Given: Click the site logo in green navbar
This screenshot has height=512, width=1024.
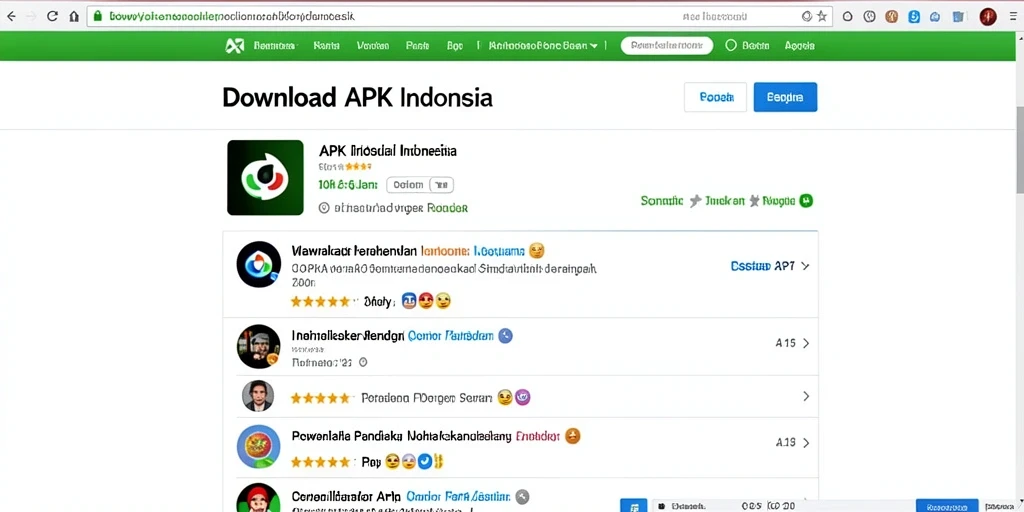Looking at the screenshot, I should pos(234,46).
